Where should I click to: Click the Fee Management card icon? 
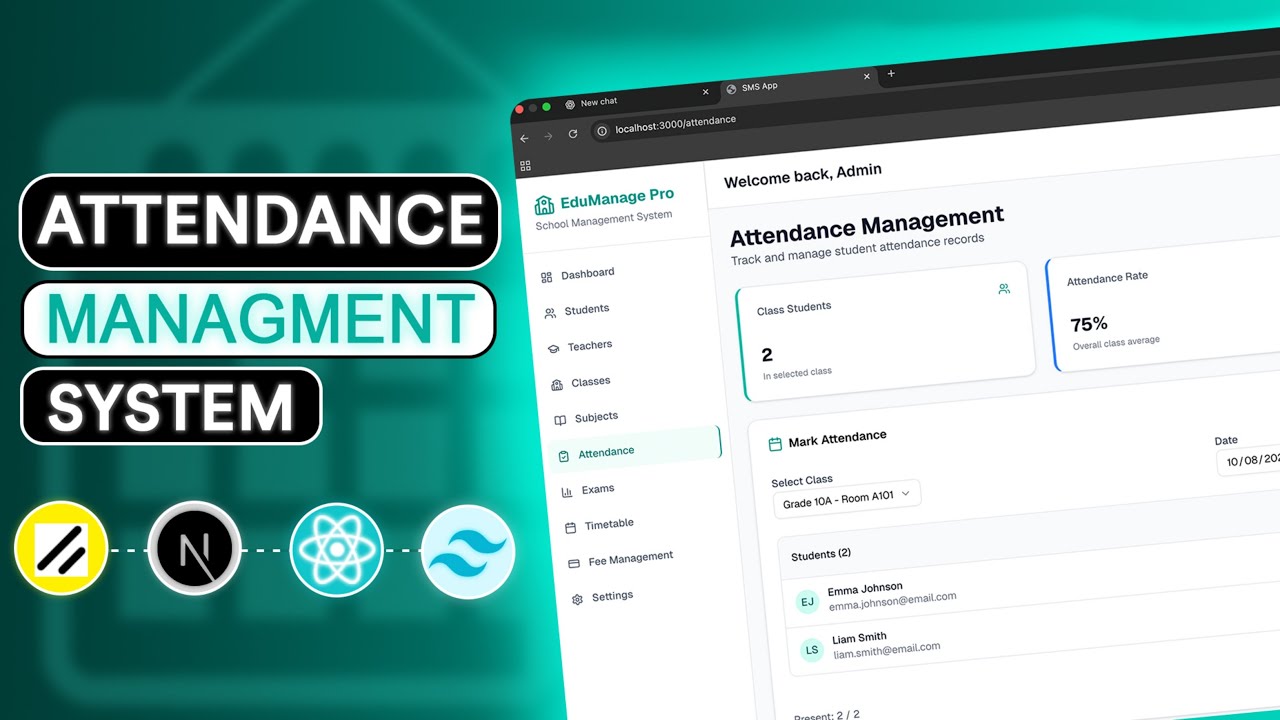pos(574,564)
